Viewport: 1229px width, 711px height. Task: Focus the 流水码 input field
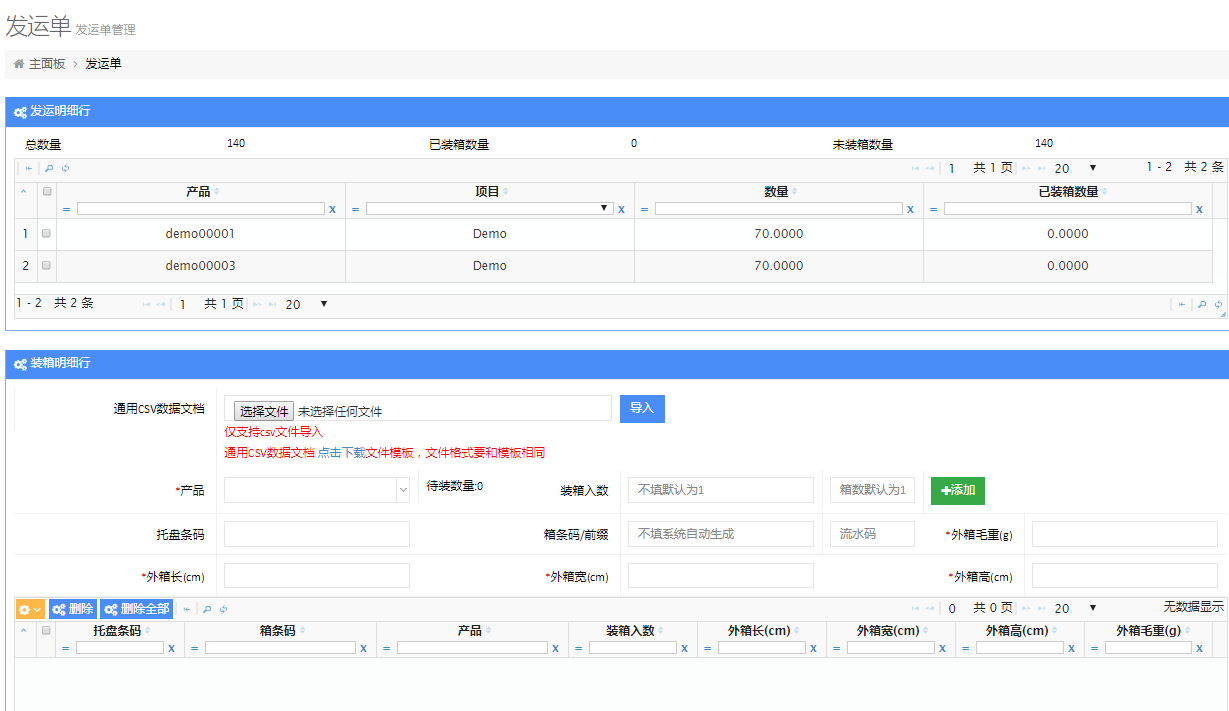click(872, 534)
